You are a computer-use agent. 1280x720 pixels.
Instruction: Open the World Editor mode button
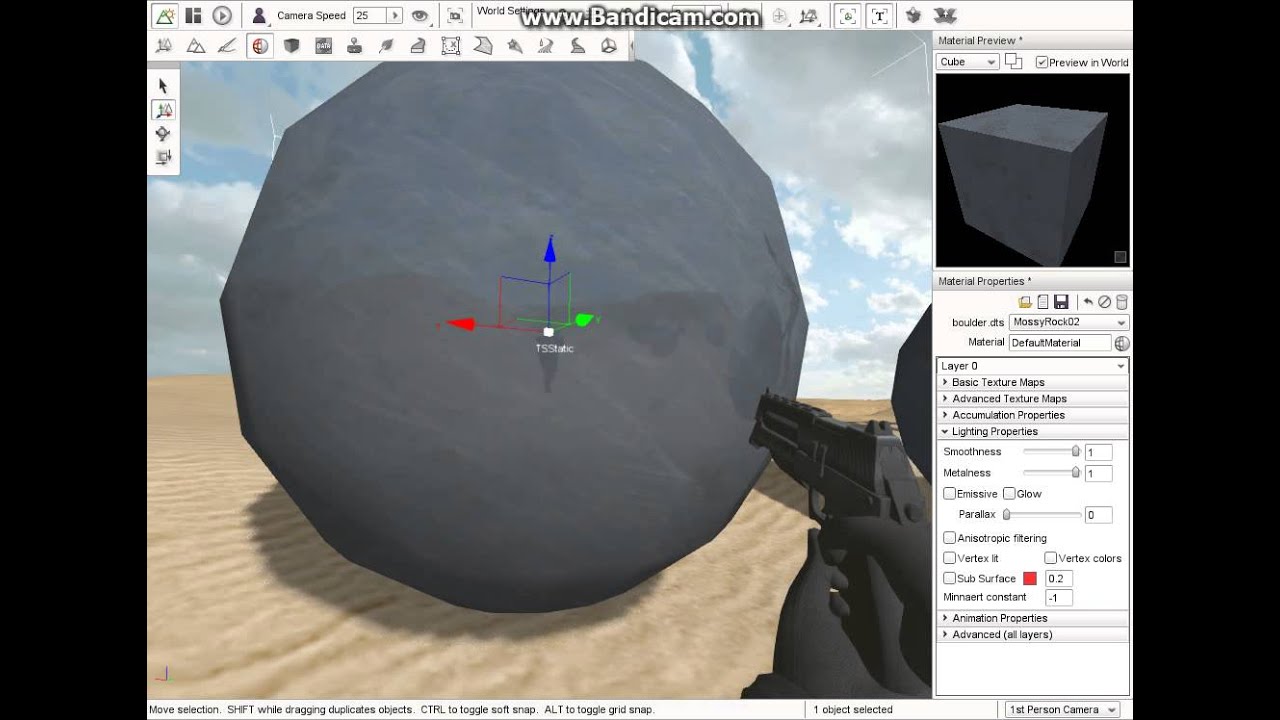pyautogui.click(x=164, y=15)
